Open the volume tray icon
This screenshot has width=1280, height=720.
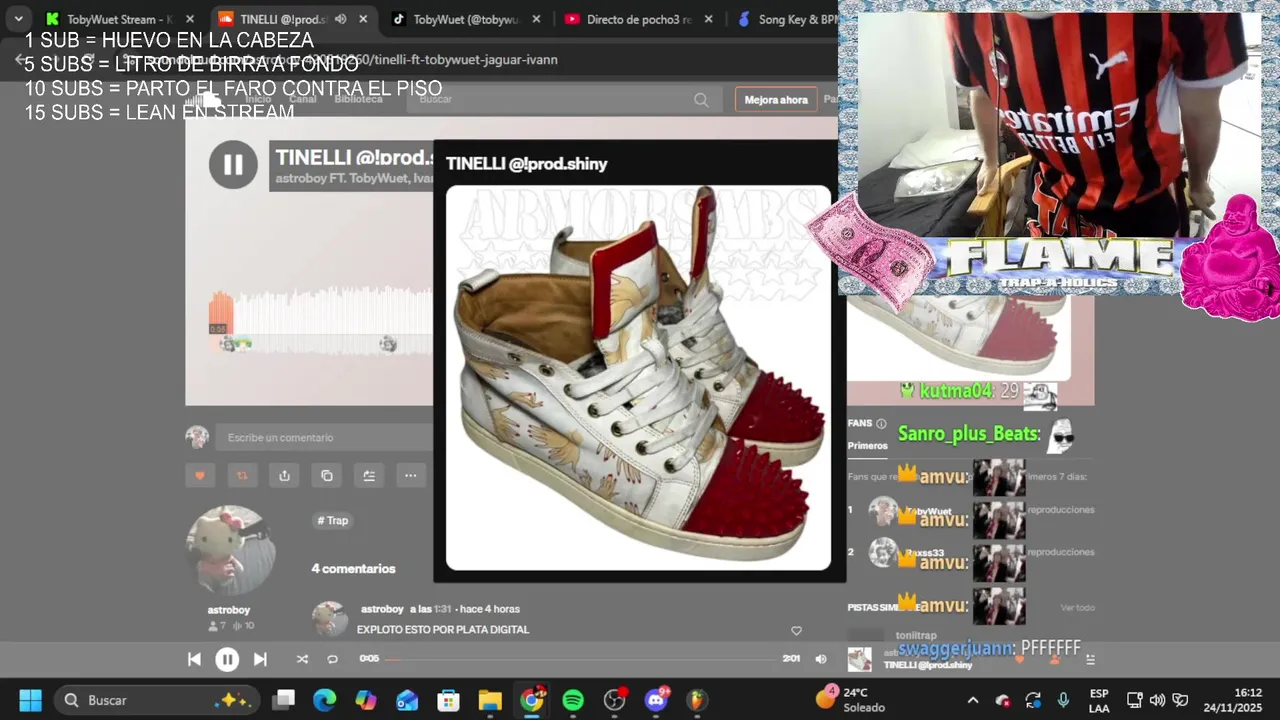(1157, 700)
